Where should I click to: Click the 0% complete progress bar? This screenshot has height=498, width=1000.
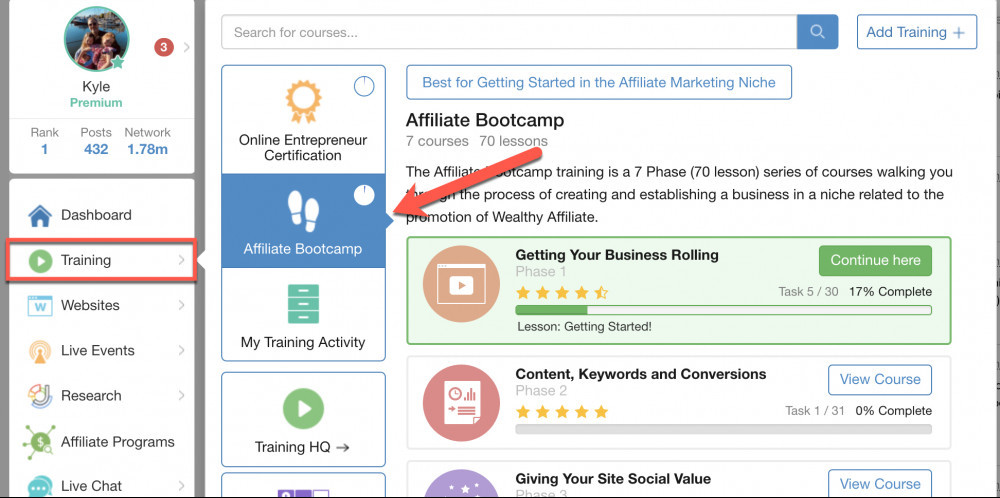723,429
